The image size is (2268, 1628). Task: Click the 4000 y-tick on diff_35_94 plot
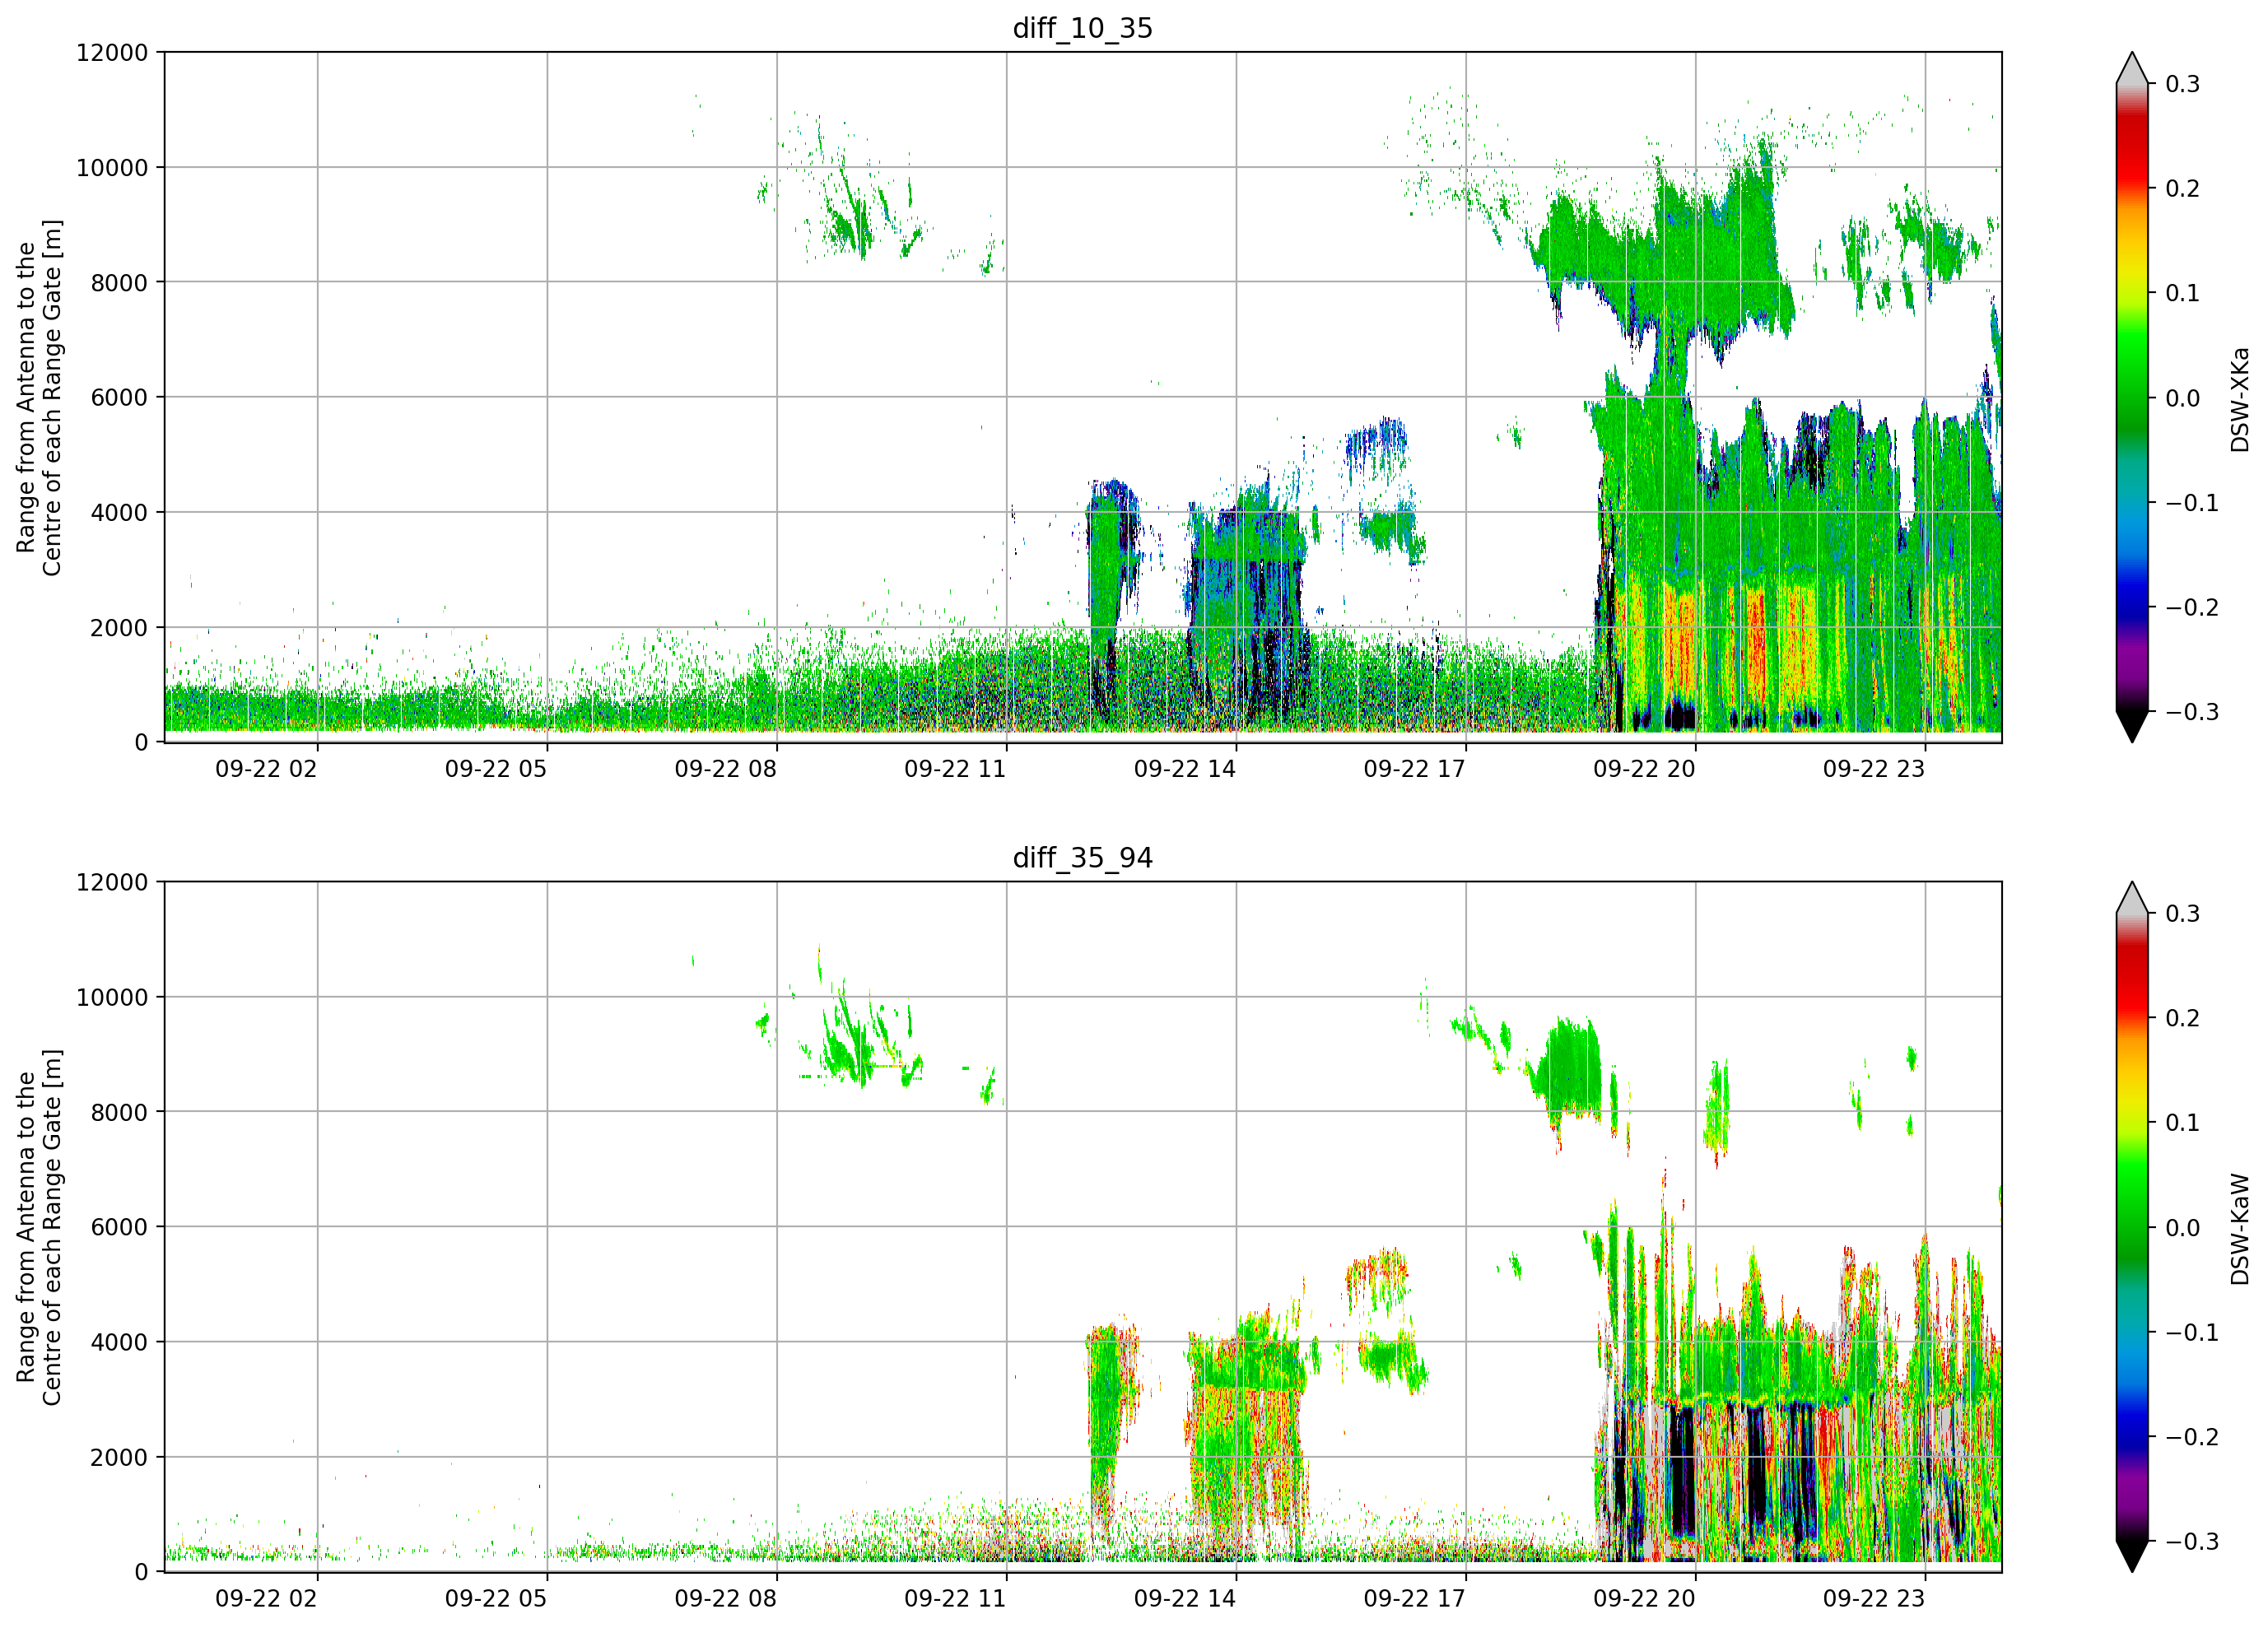tap(119, 1342)
